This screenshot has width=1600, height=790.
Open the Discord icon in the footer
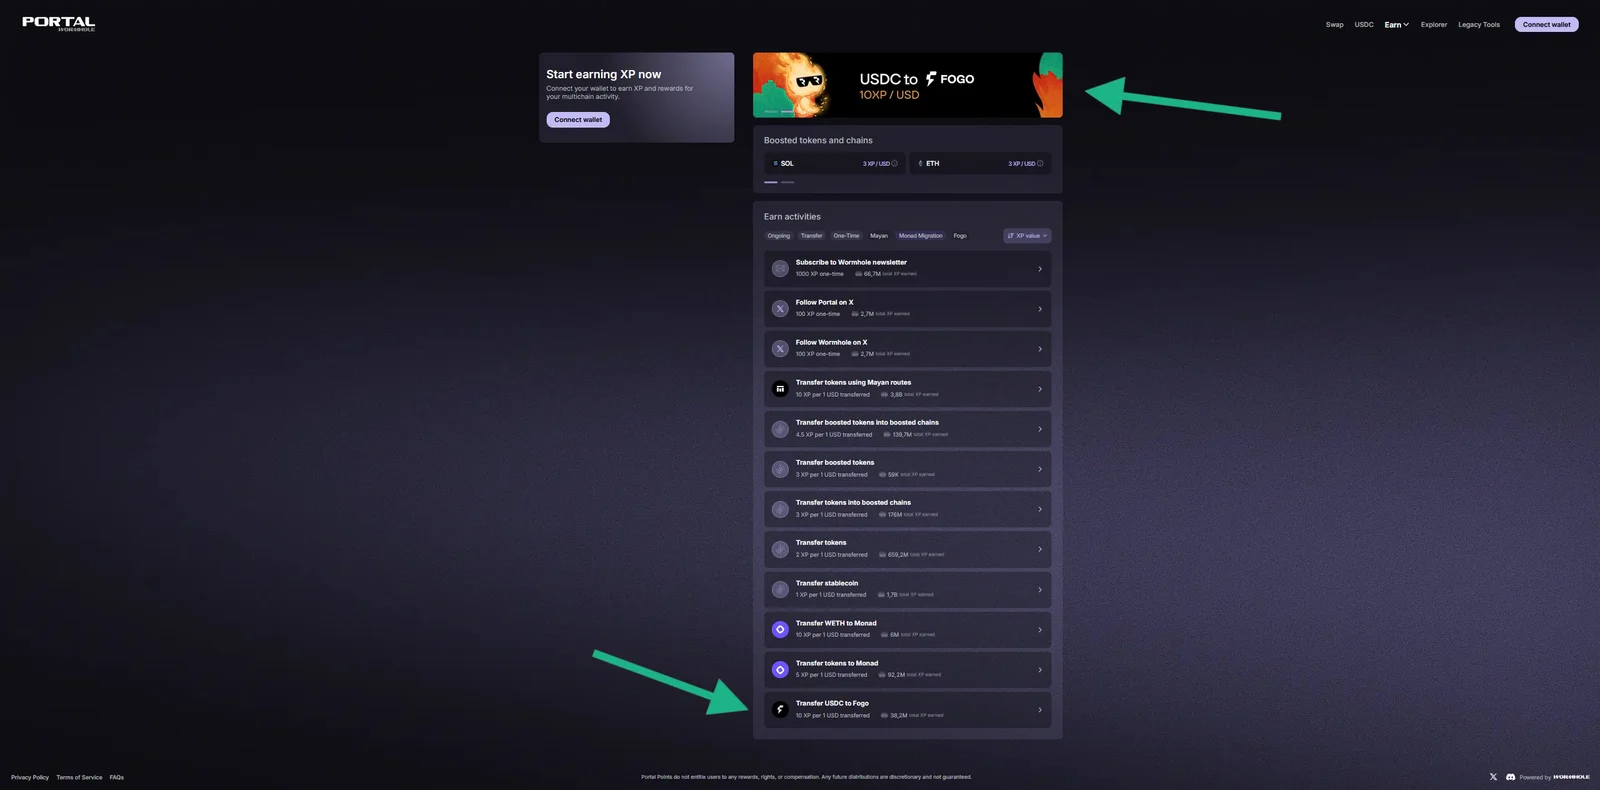tap(1510, 777)
